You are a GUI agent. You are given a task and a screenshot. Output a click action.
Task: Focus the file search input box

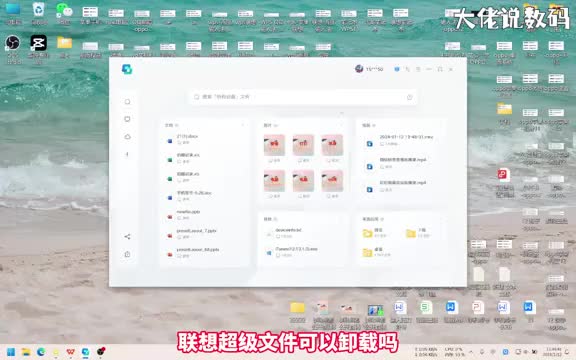point(302,97)
